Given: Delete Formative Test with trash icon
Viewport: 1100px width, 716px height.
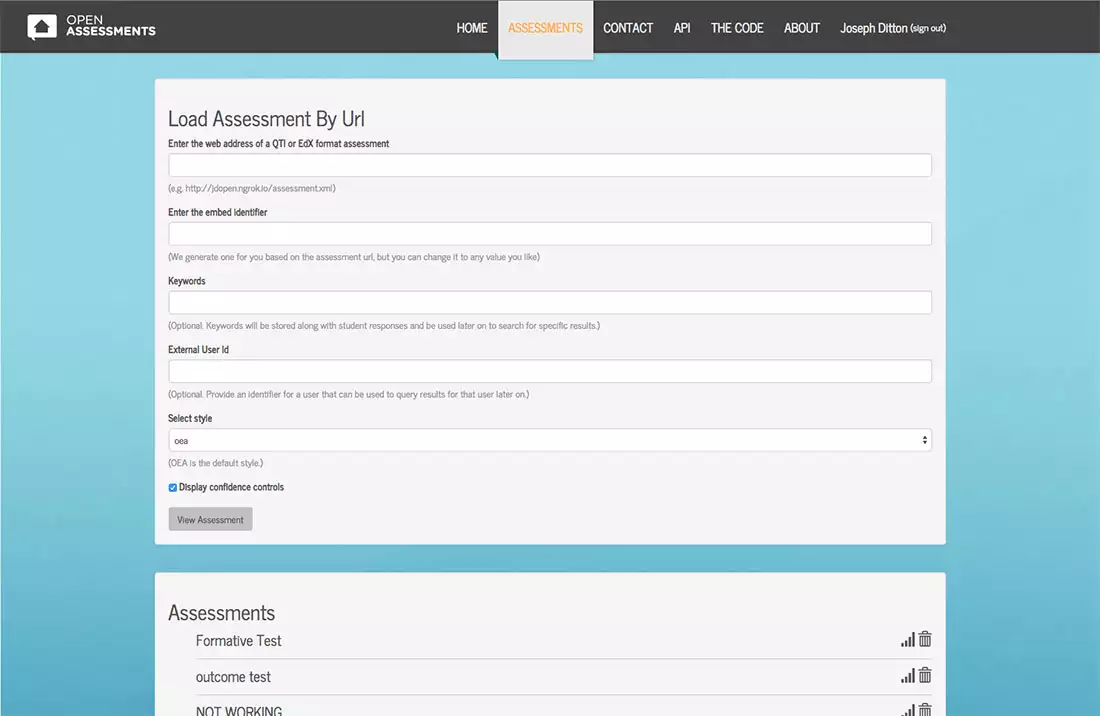Looking at the screenshot, I should [x=925, y=640].
